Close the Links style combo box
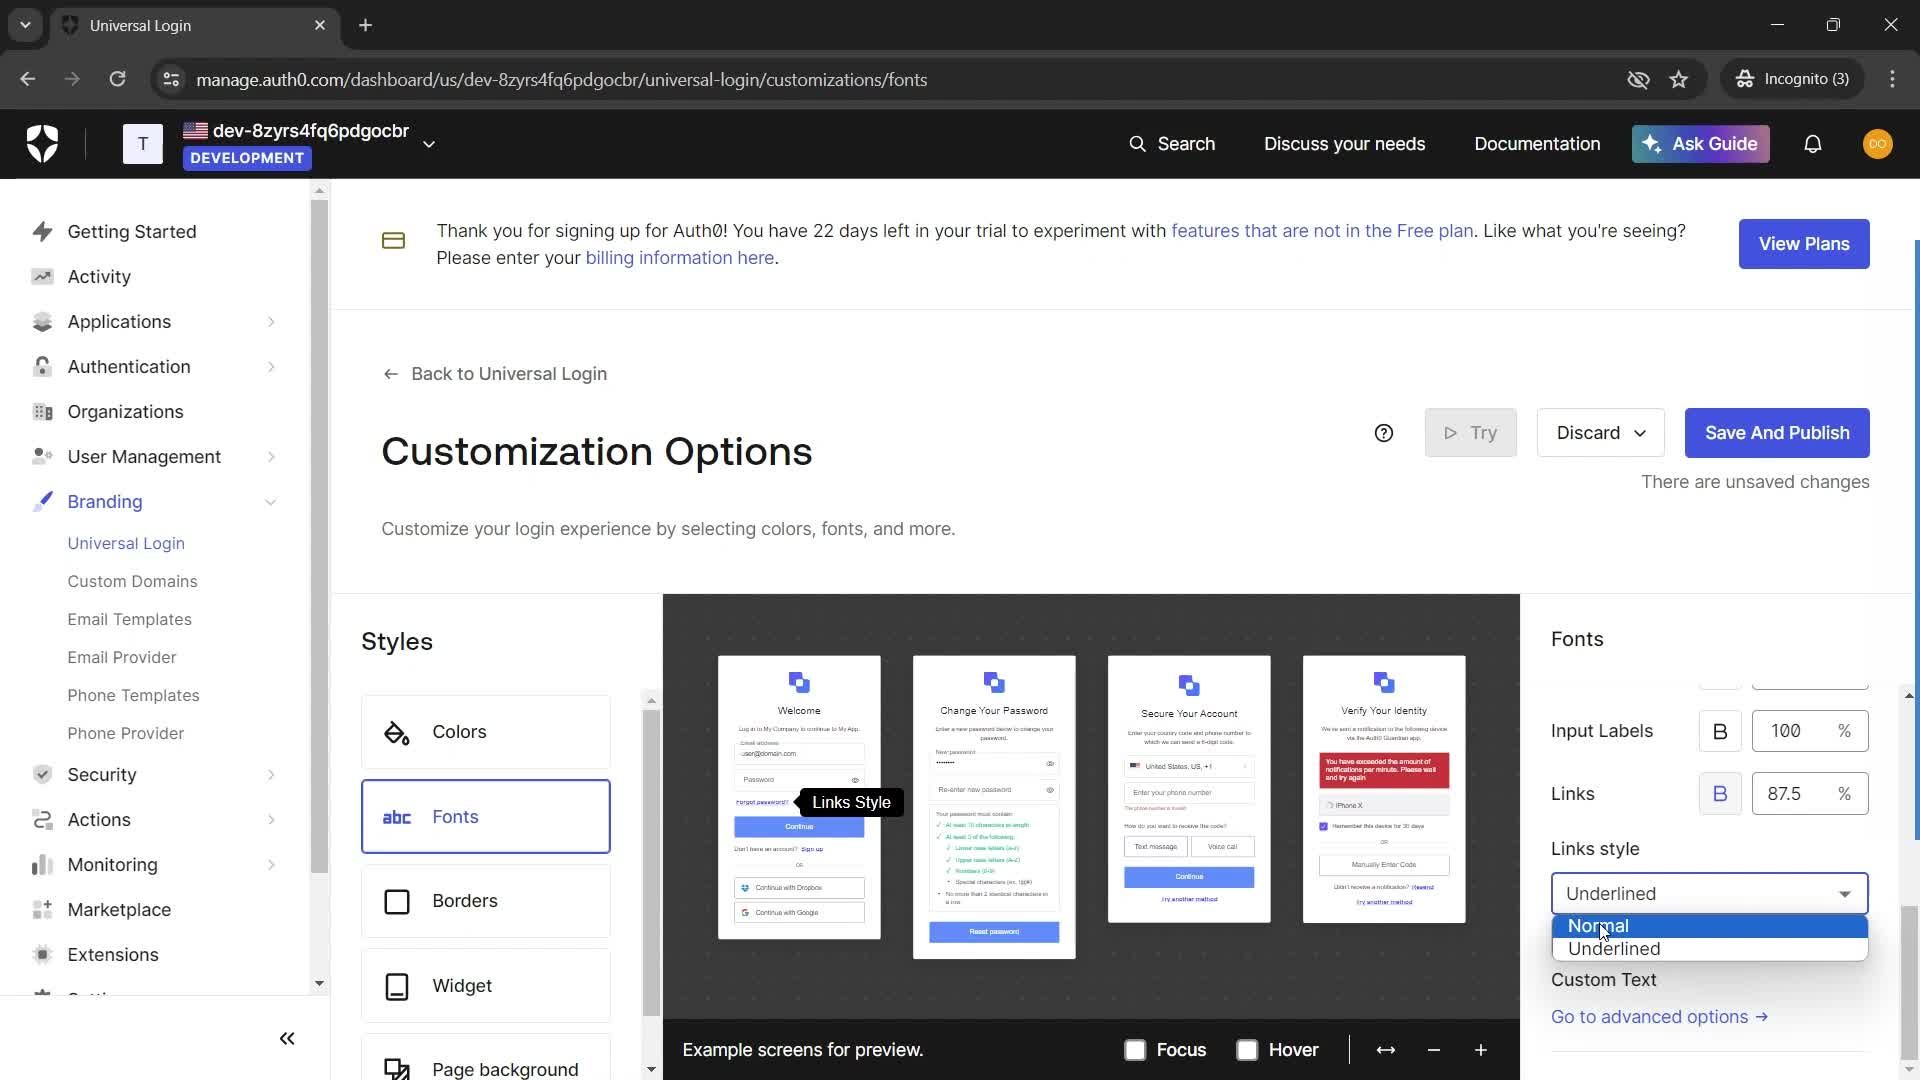This screenshot has width=1920, height=1080. coord(1709,894)
